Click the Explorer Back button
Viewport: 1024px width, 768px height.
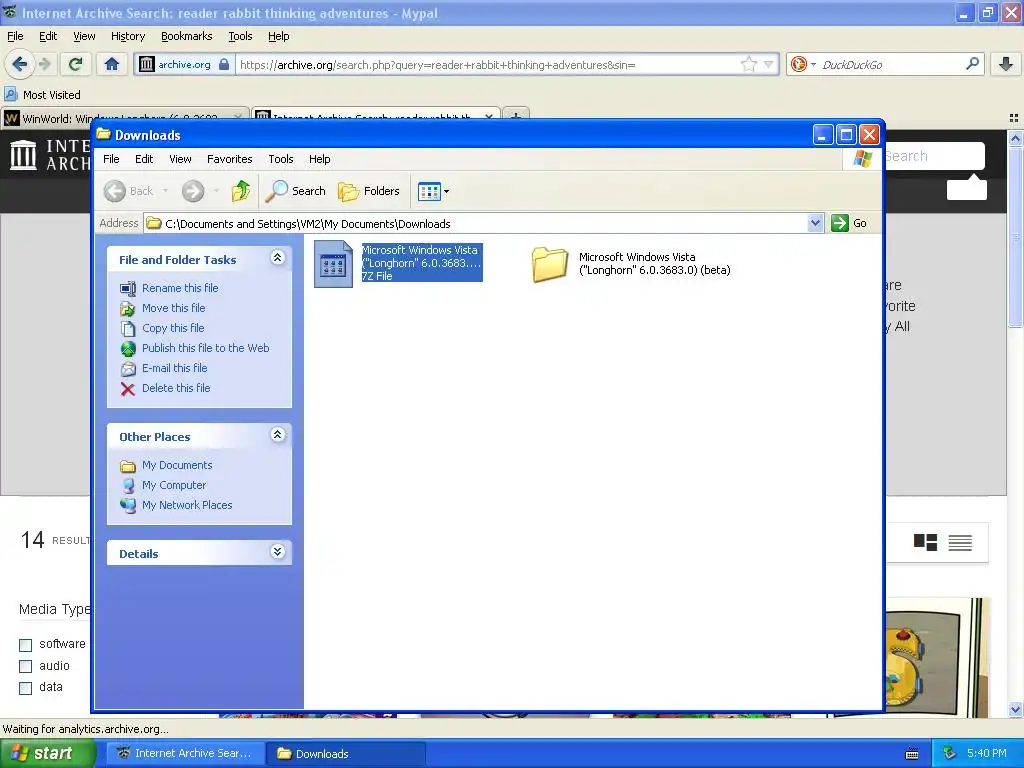(x=129, y=191)
